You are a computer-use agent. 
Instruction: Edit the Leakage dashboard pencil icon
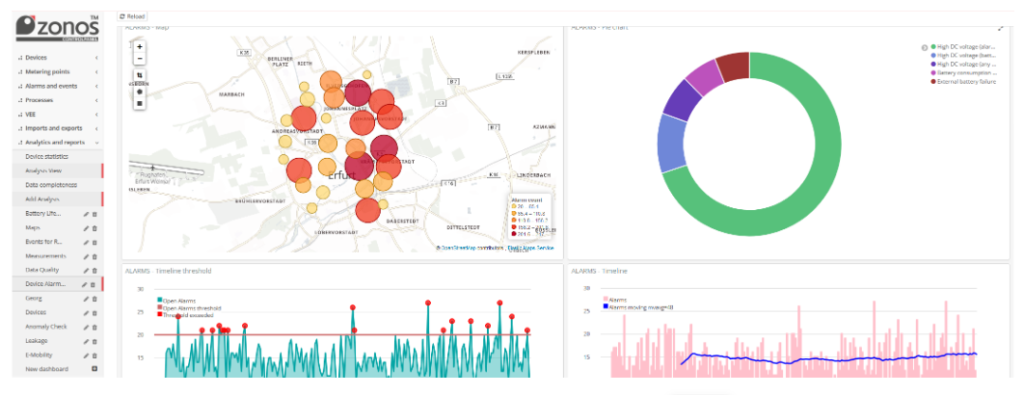click(x=86, y=341)
